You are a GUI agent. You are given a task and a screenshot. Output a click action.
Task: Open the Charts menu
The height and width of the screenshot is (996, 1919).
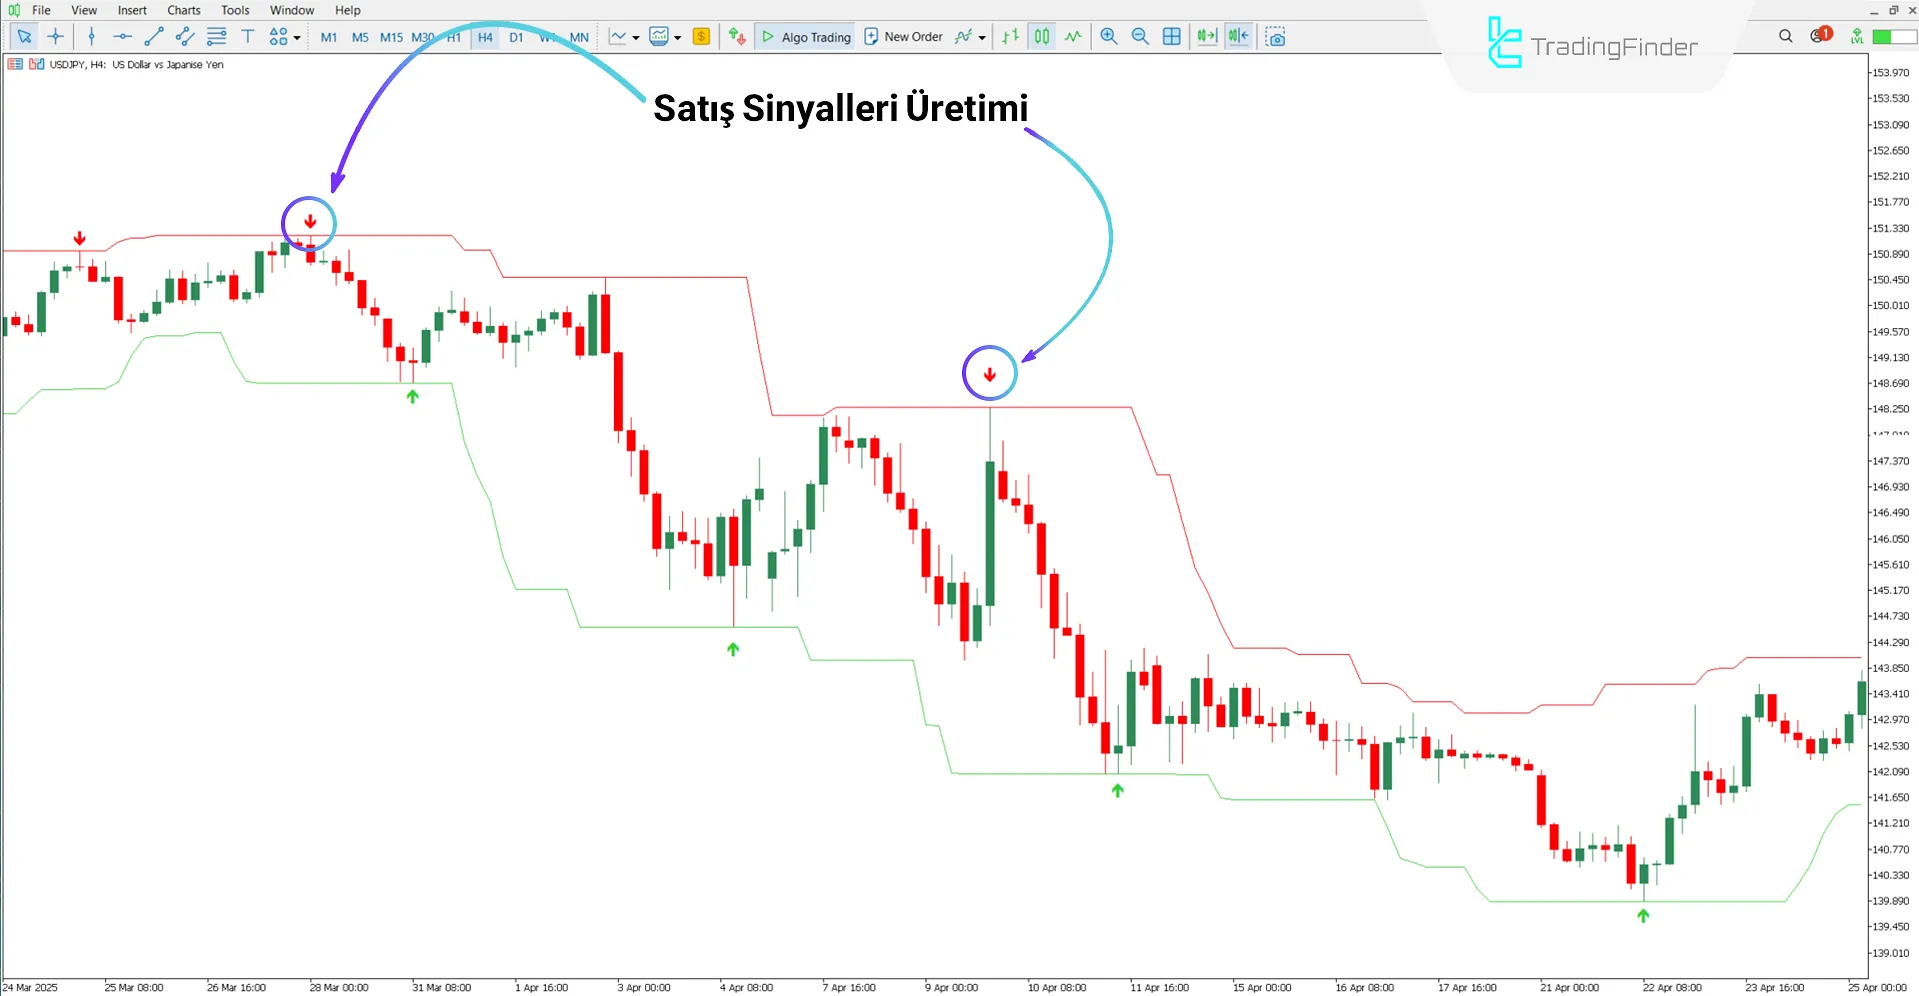[x=183, y=10]
